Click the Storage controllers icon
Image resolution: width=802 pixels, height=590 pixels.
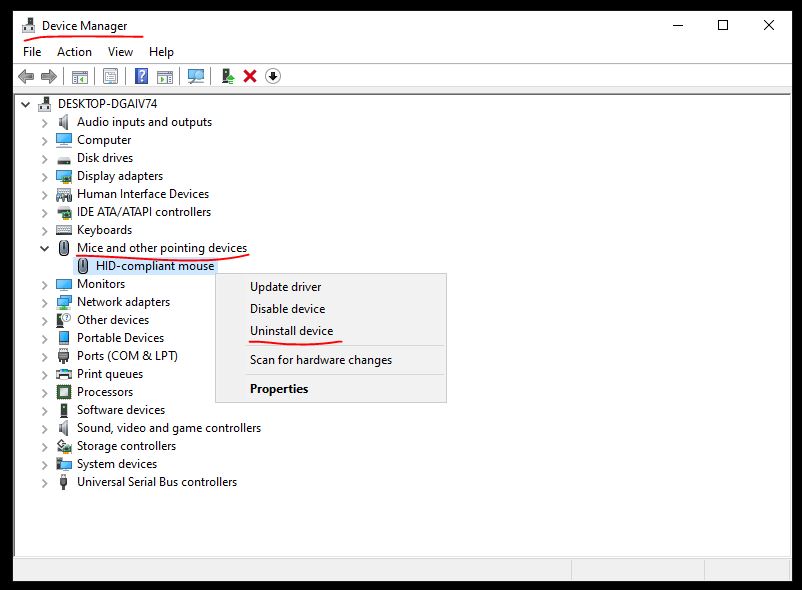(x=64, y=446)
